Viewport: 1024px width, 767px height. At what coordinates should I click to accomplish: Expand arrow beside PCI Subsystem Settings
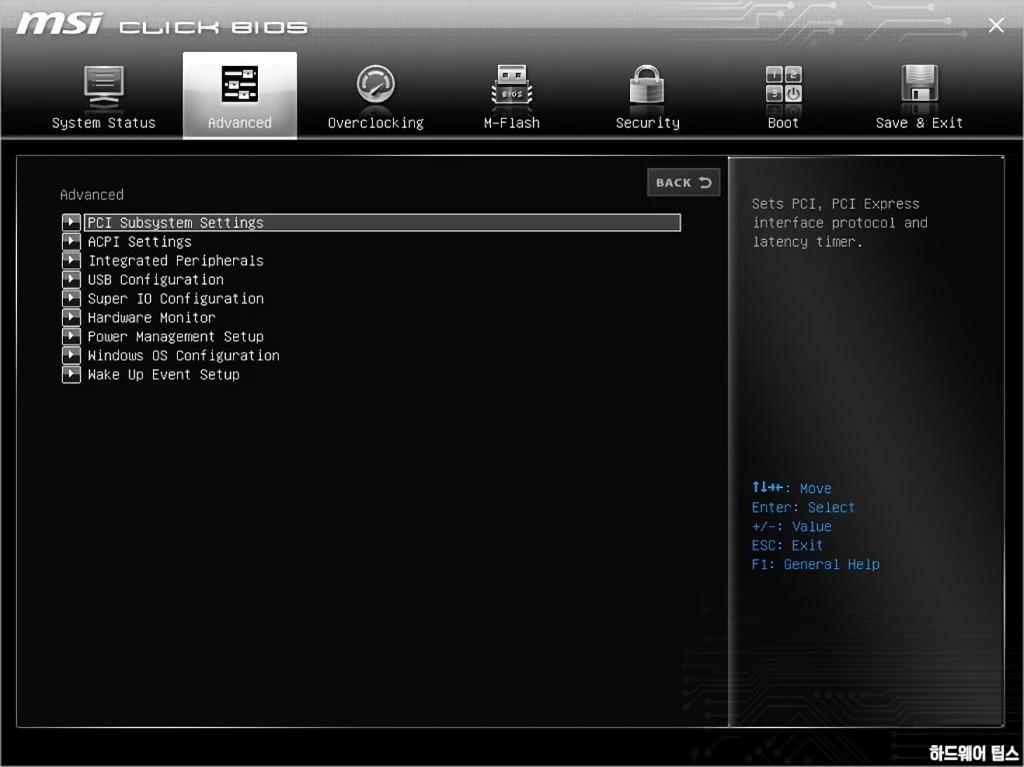click(71, 222)
